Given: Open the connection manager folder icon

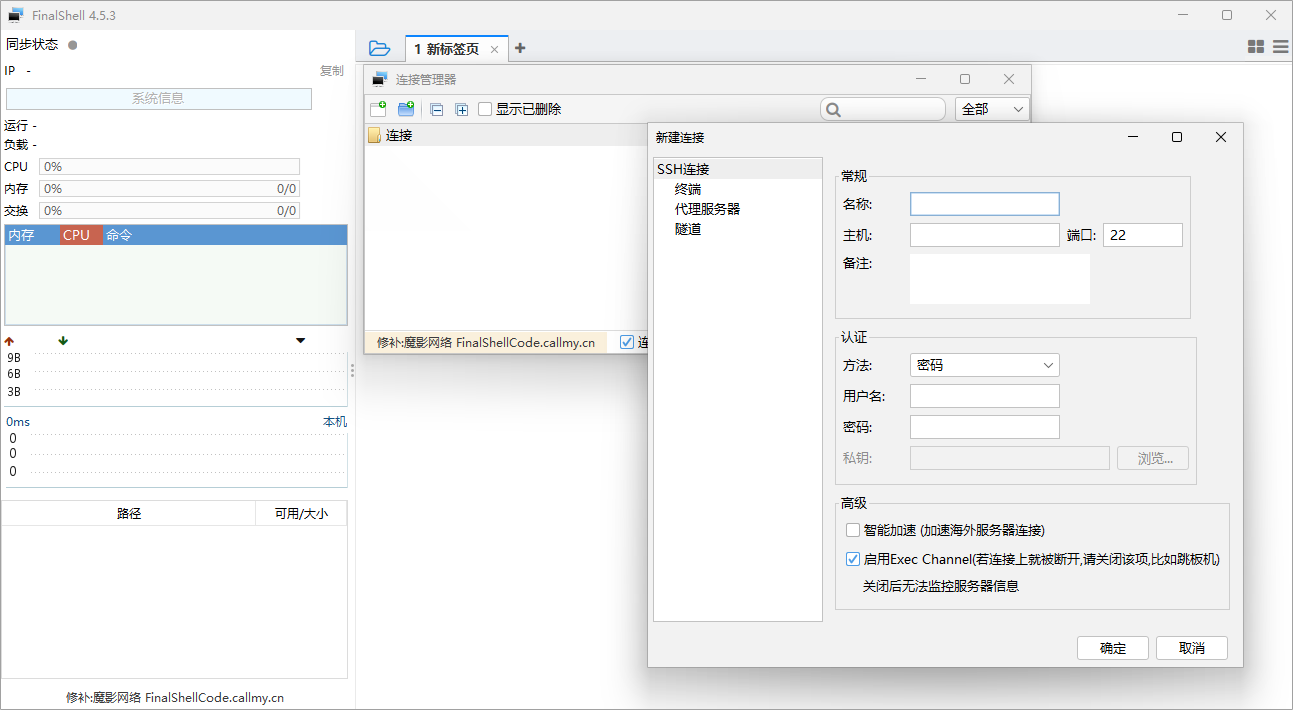Looking at the screenshot, I should pos(379,48).
